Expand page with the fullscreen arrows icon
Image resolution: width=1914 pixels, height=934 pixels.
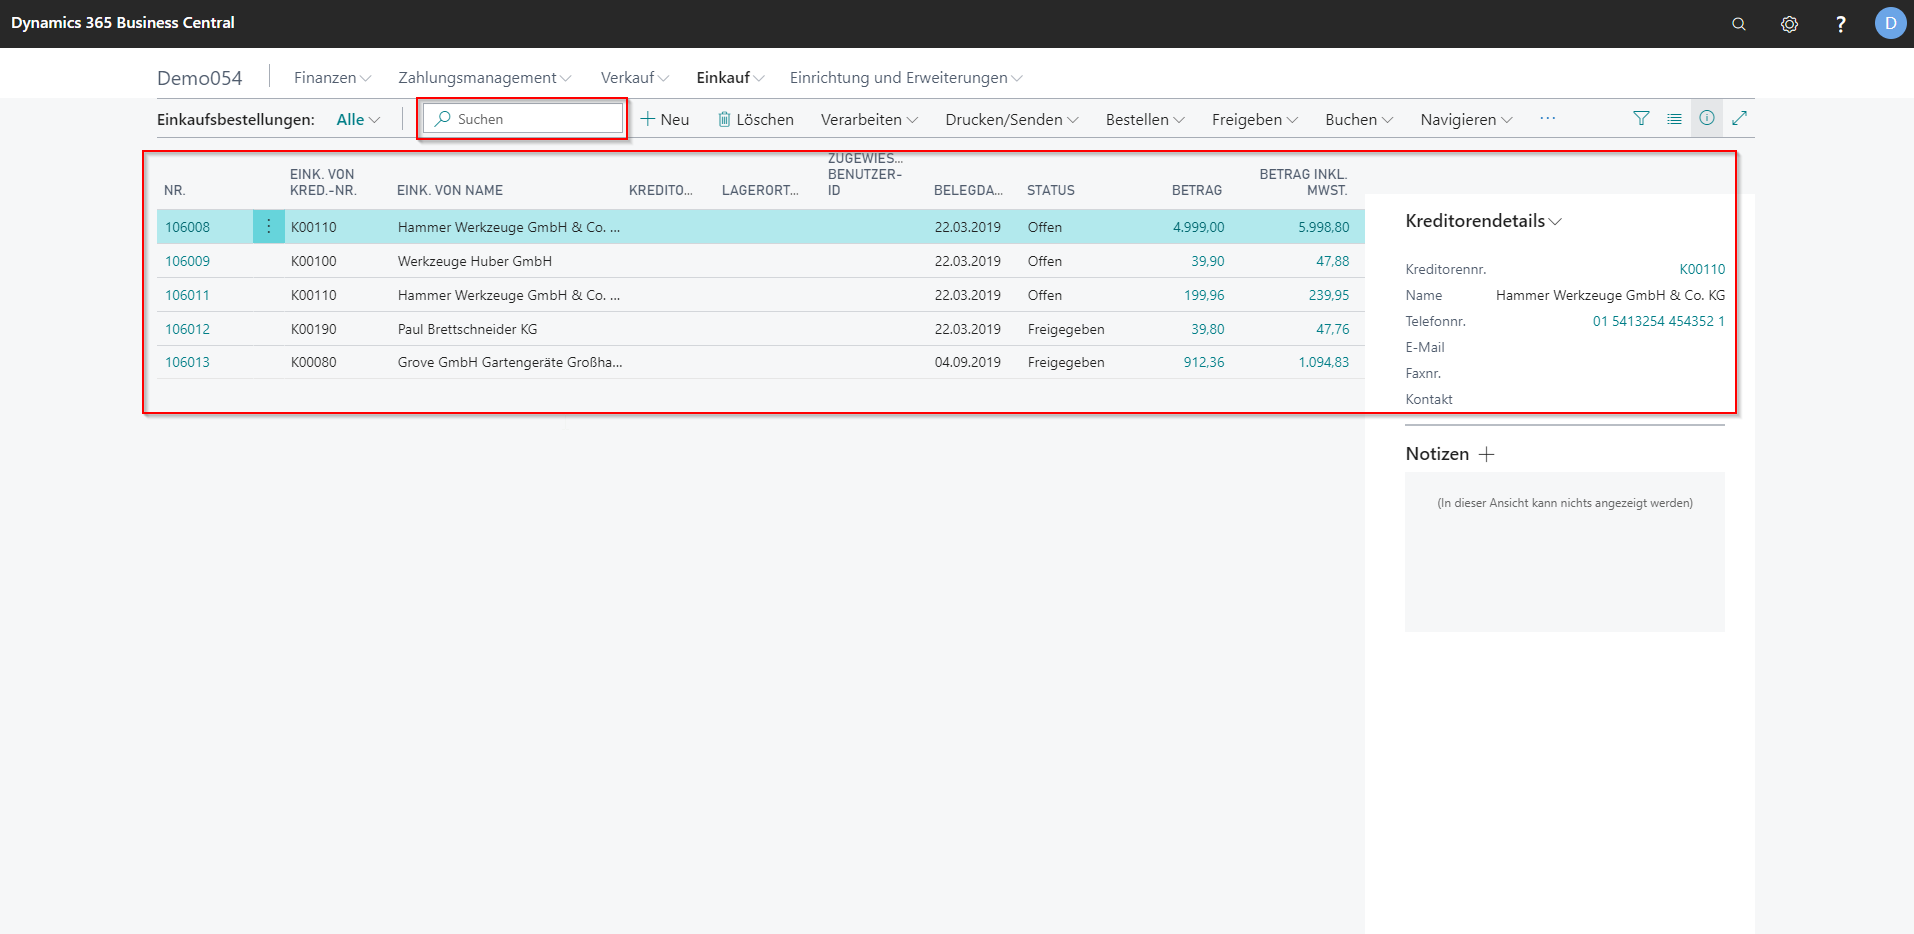click(x=1740, y=118)
